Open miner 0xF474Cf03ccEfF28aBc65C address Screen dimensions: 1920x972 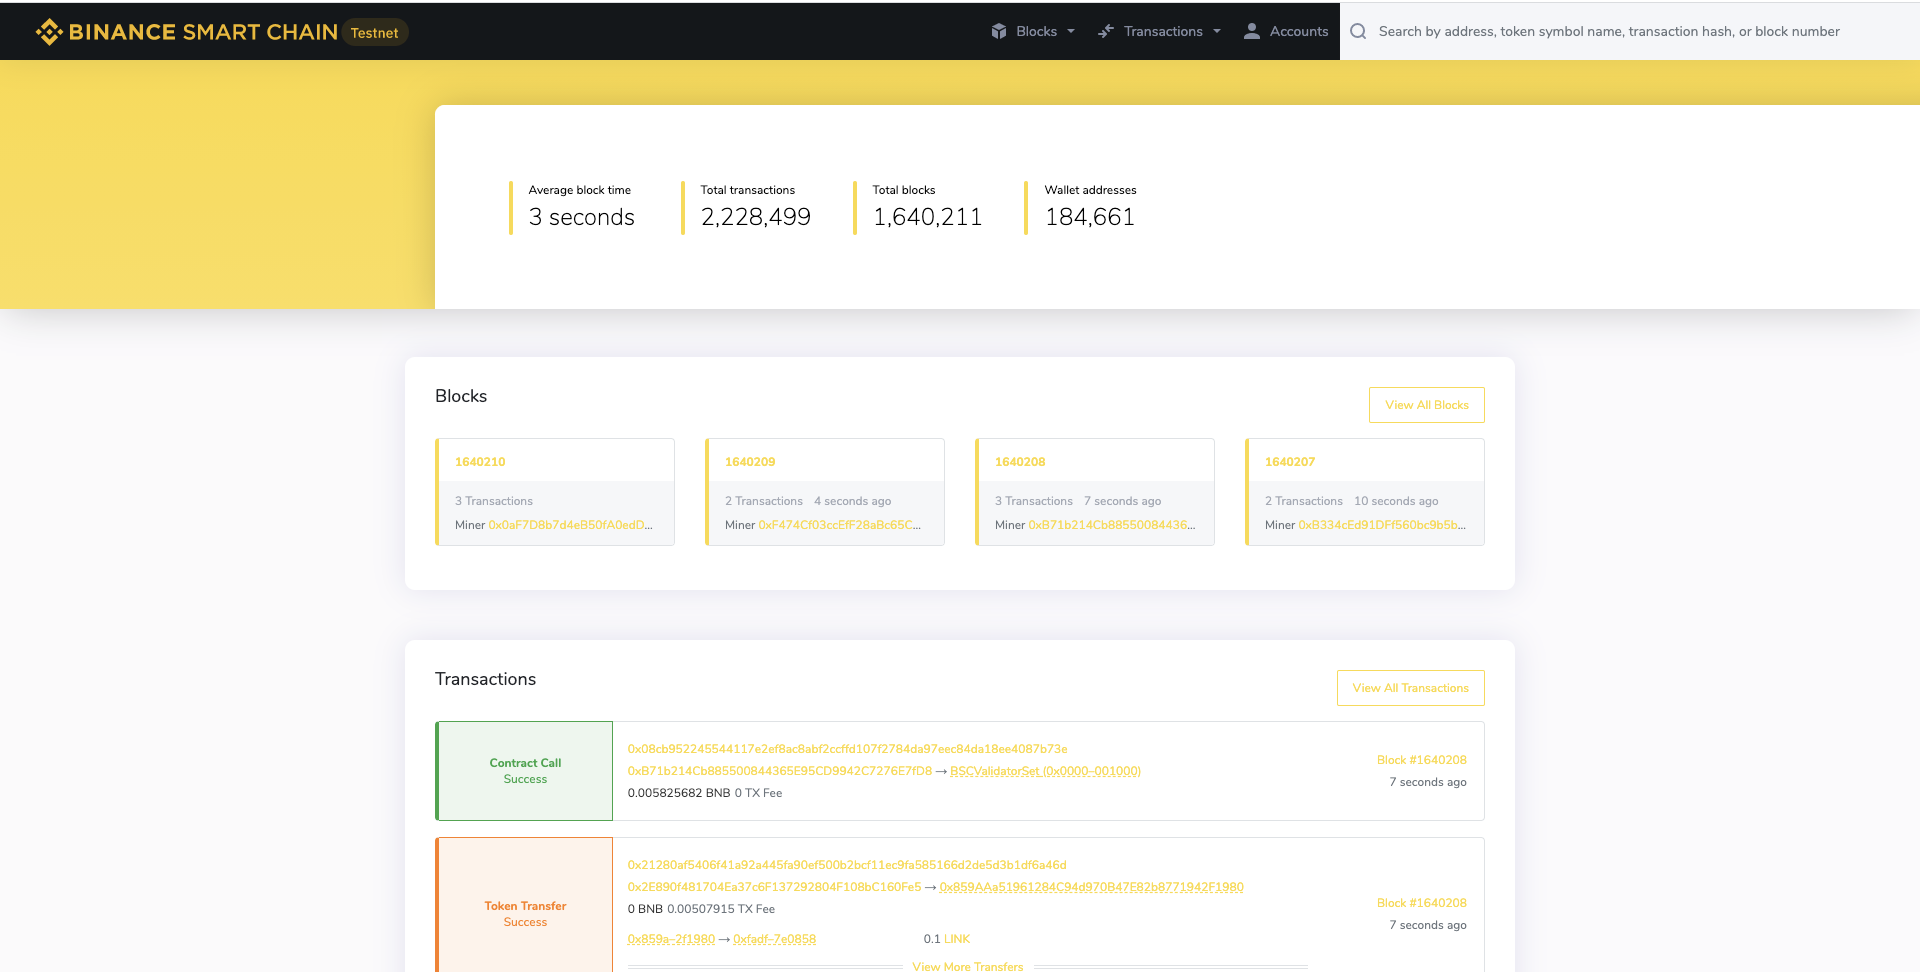tap(840, 525)
